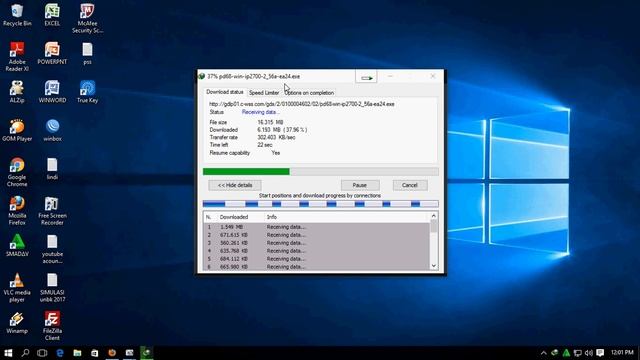Launch the WINWORD desktop shortcut
Image resolution: width=640 pixels, height=360 pixels.
[x=52, y=92]
